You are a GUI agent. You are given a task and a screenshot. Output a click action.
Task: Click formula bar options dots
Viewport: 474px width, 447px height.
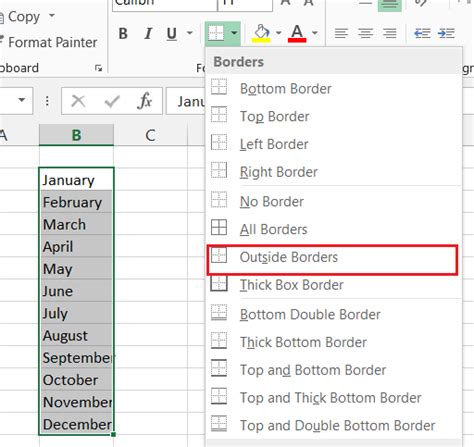pos(47,101)
